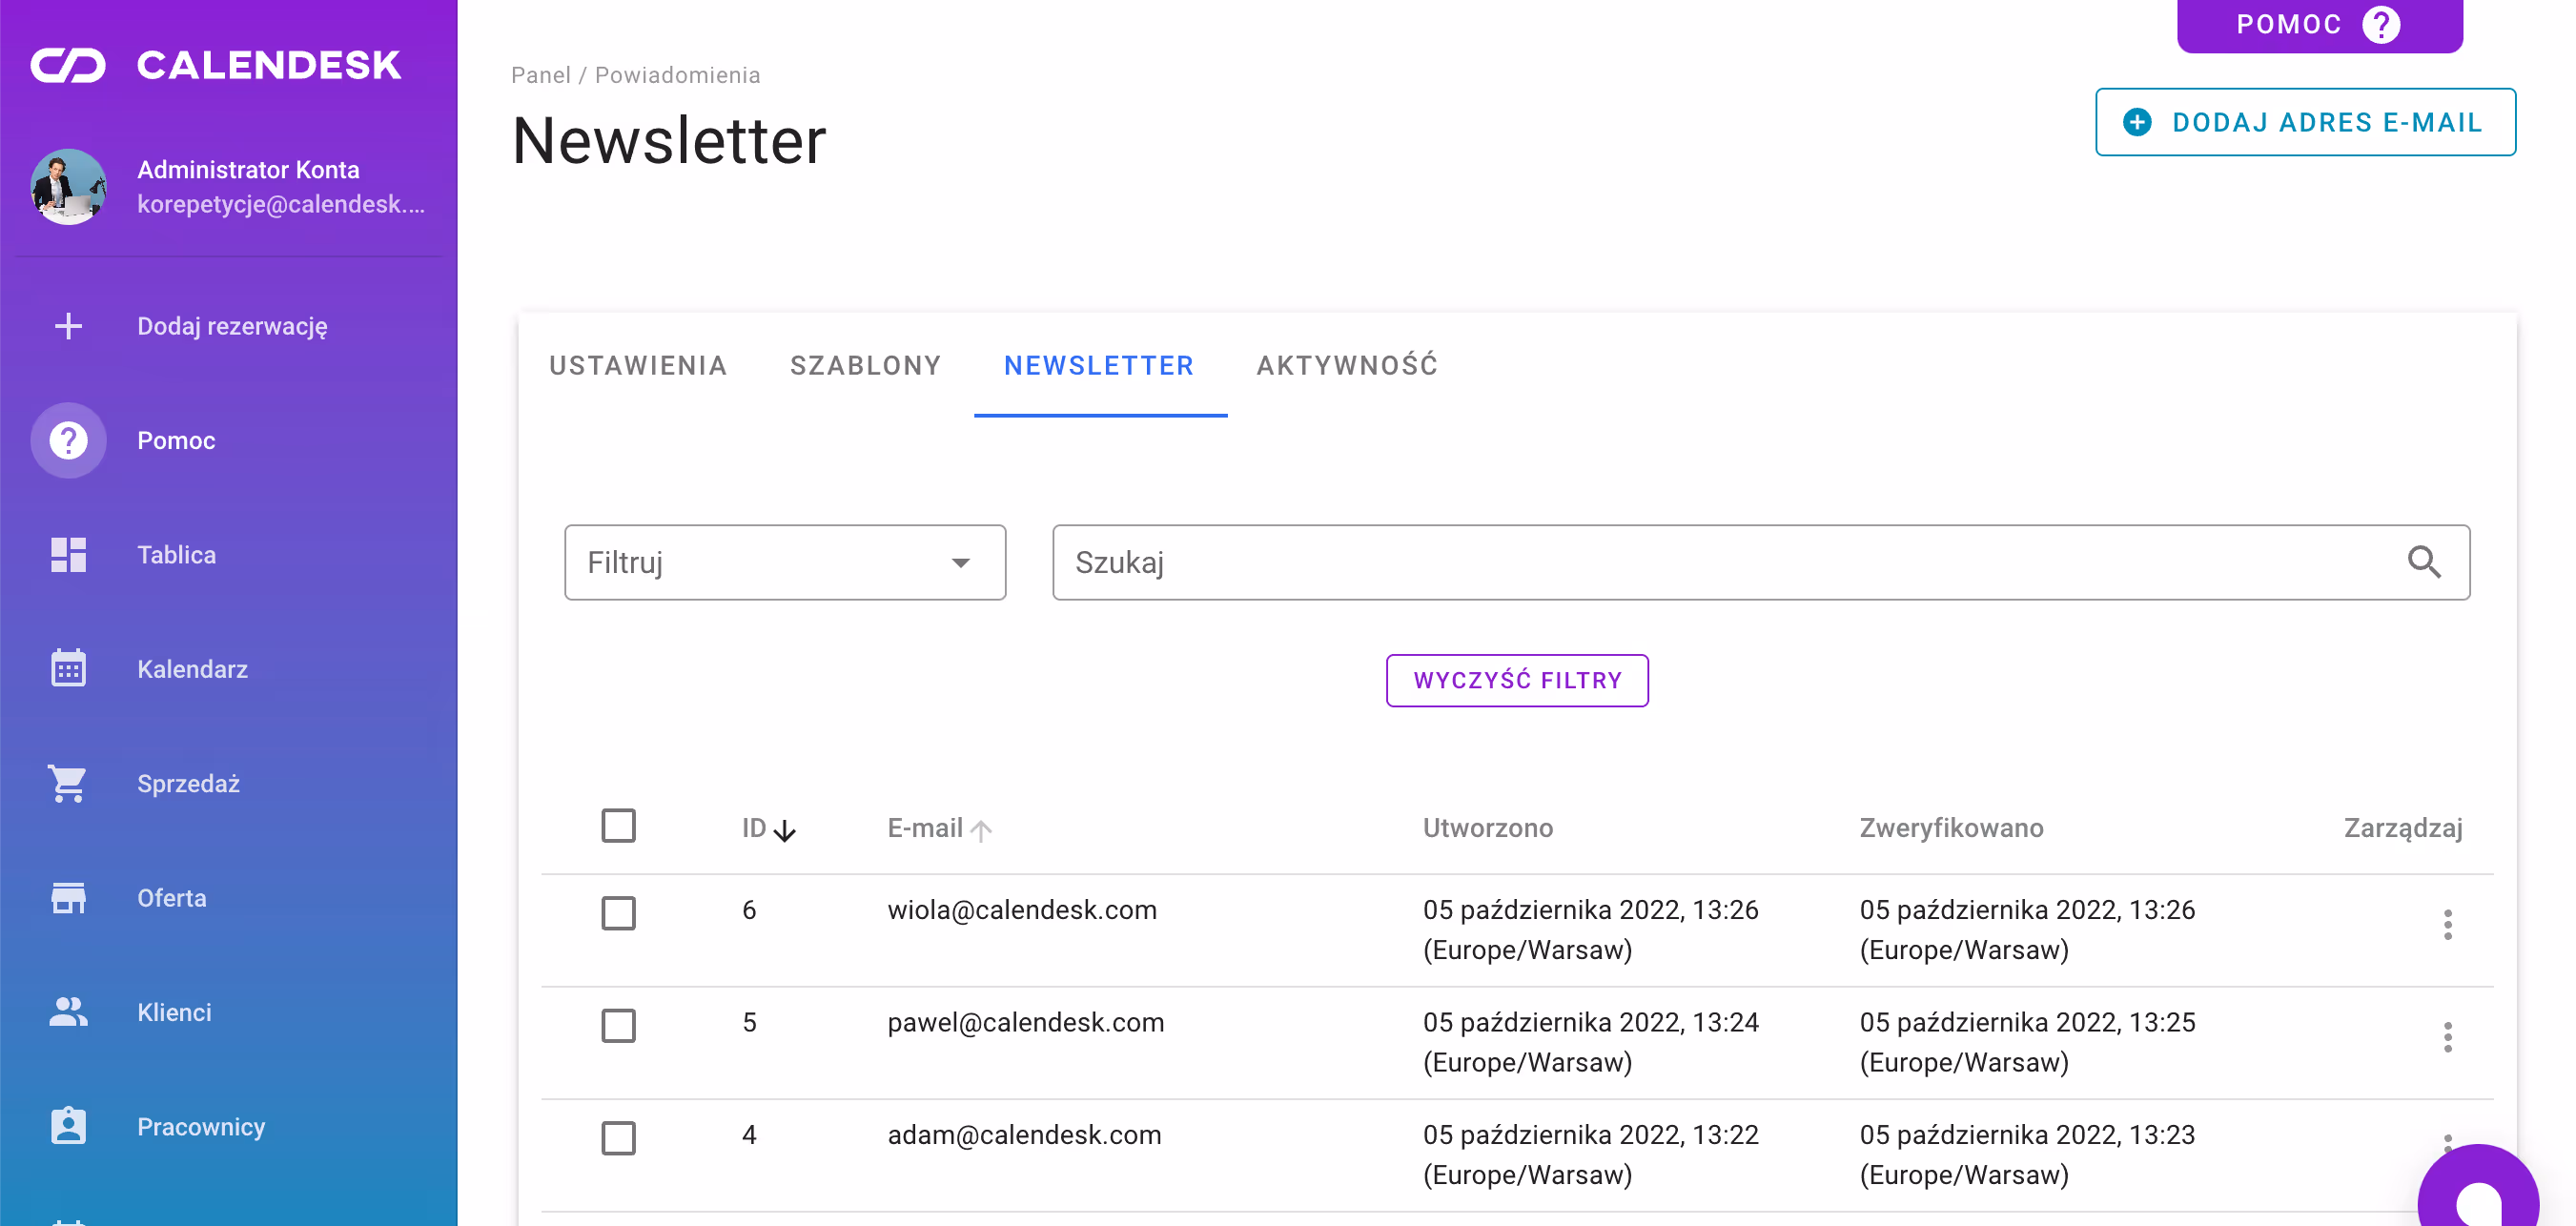Screen dimensions: 2576x1226
Task: Open Sprzedaż using the shopping cart icon
Action: pyautogui.click(x=68, y=784)
